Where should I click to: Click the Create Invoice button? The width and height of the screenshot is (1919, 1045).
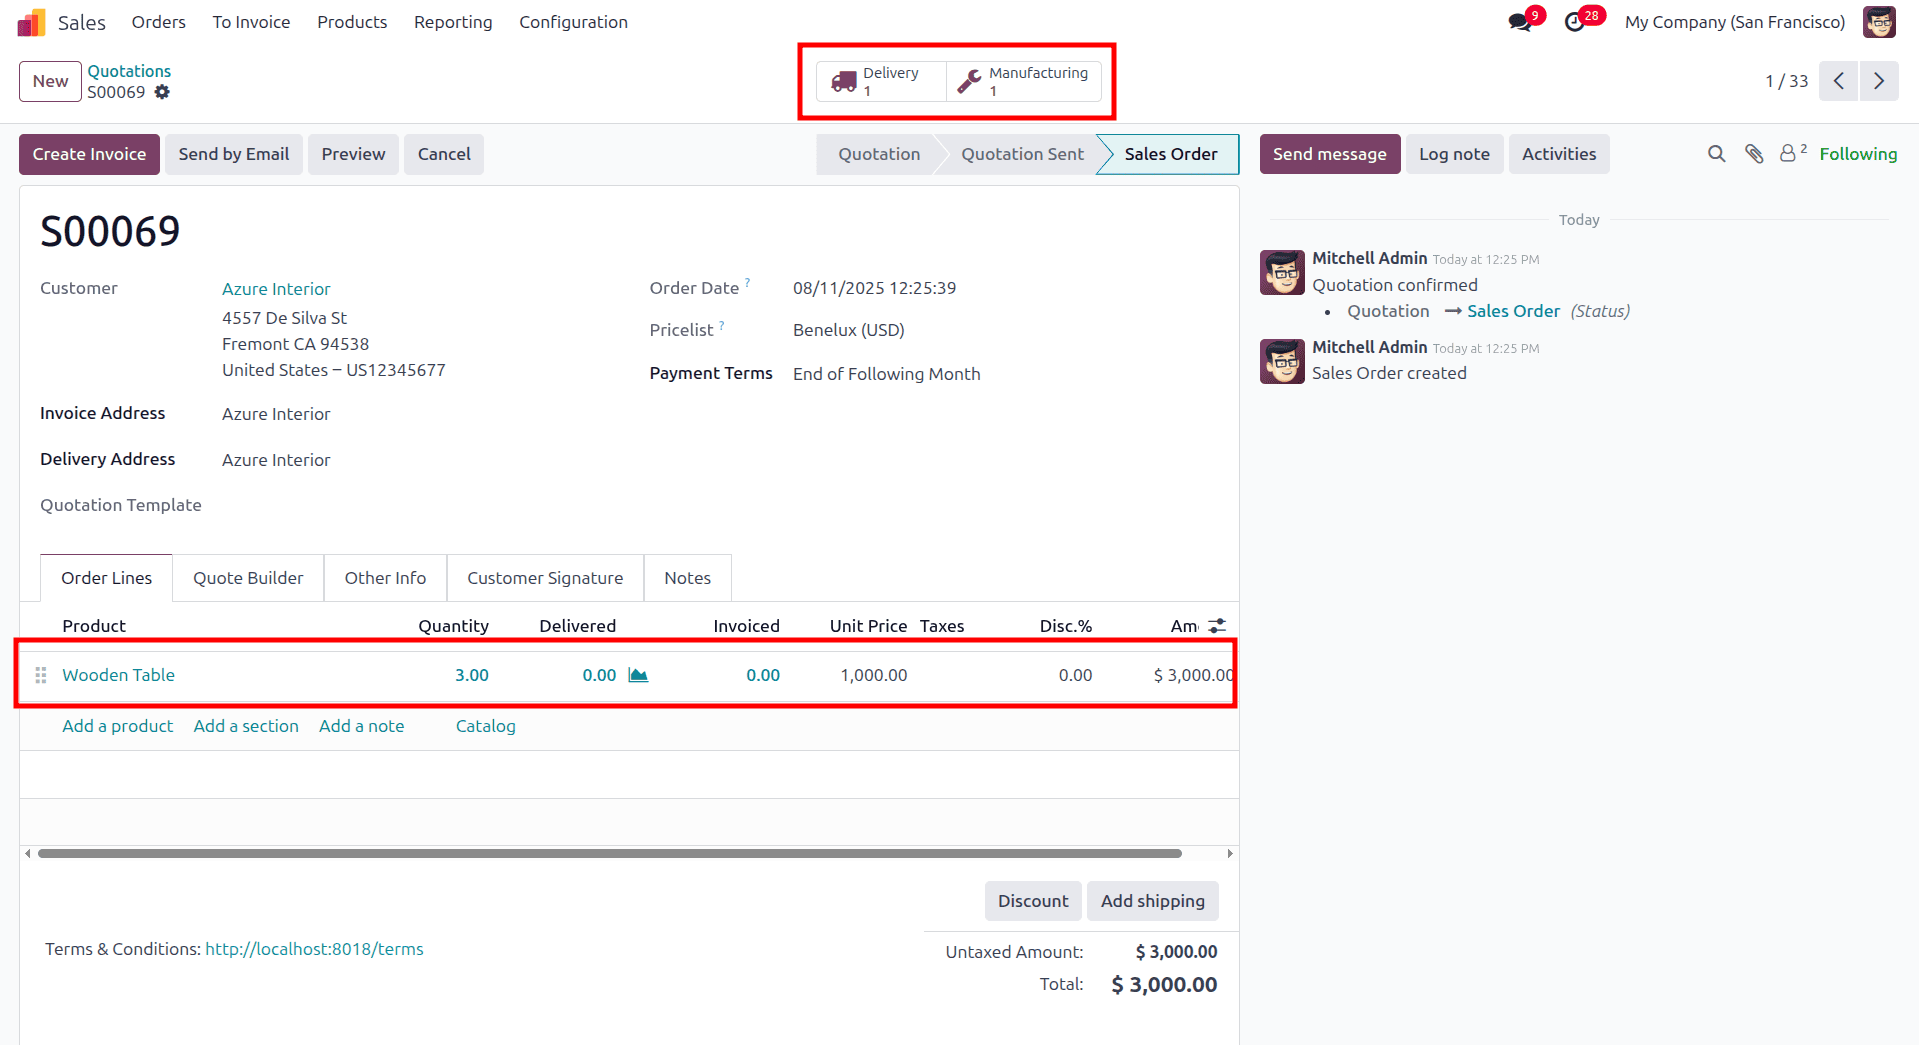(89, 154)
